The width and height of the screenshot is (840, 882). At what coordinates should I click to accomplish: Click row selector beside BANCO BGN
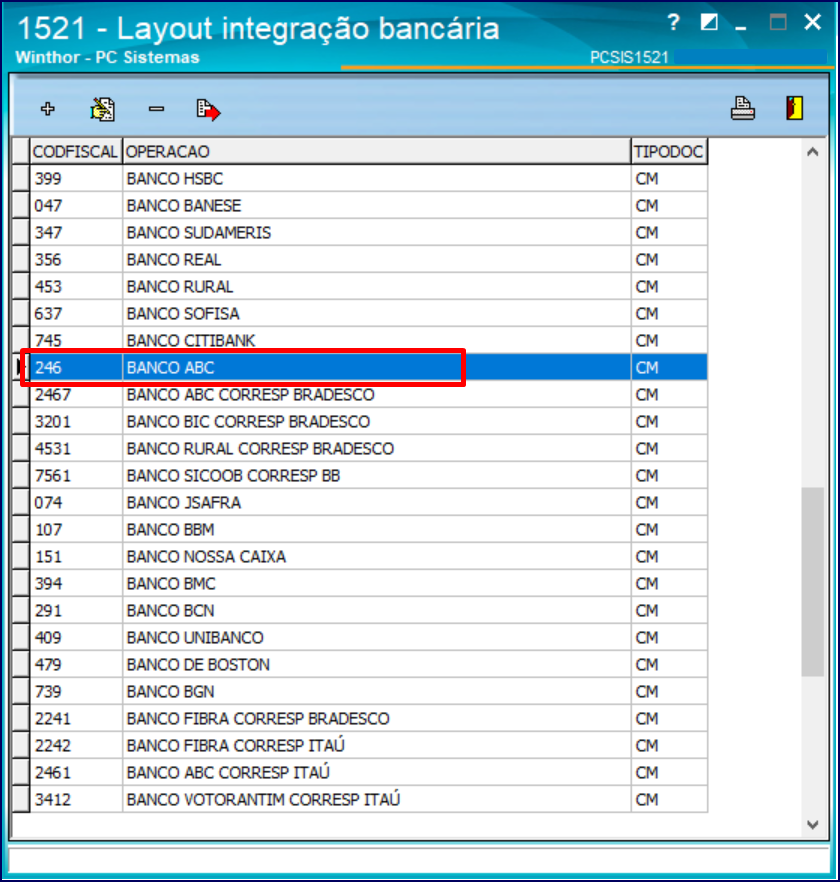pos(21,692)
